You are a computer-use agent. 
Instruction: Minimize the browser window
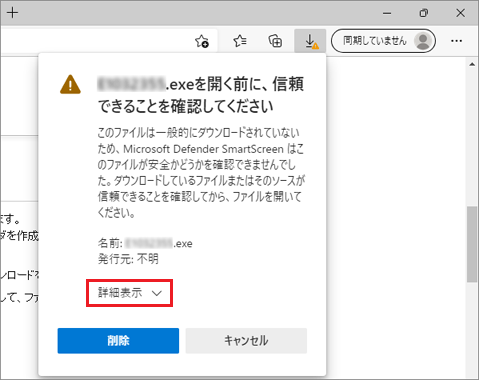tap(387, 13)
